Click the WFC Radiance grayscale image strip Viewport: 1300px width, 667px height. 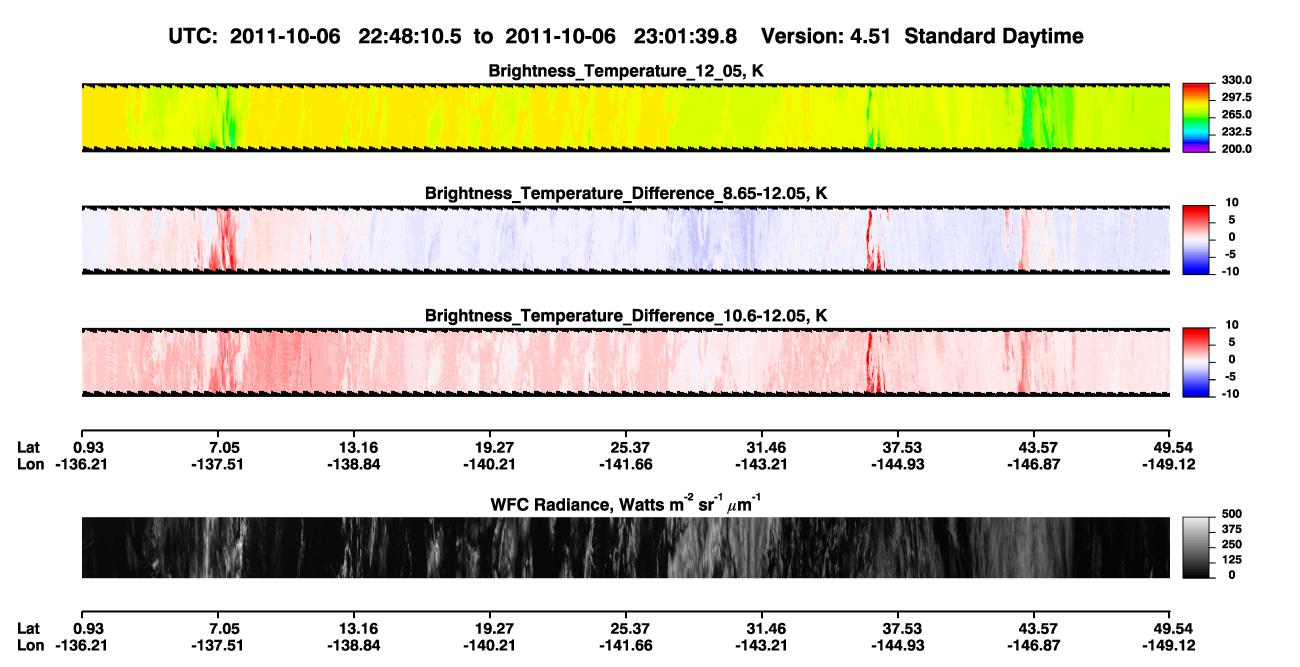click(625, 548)
